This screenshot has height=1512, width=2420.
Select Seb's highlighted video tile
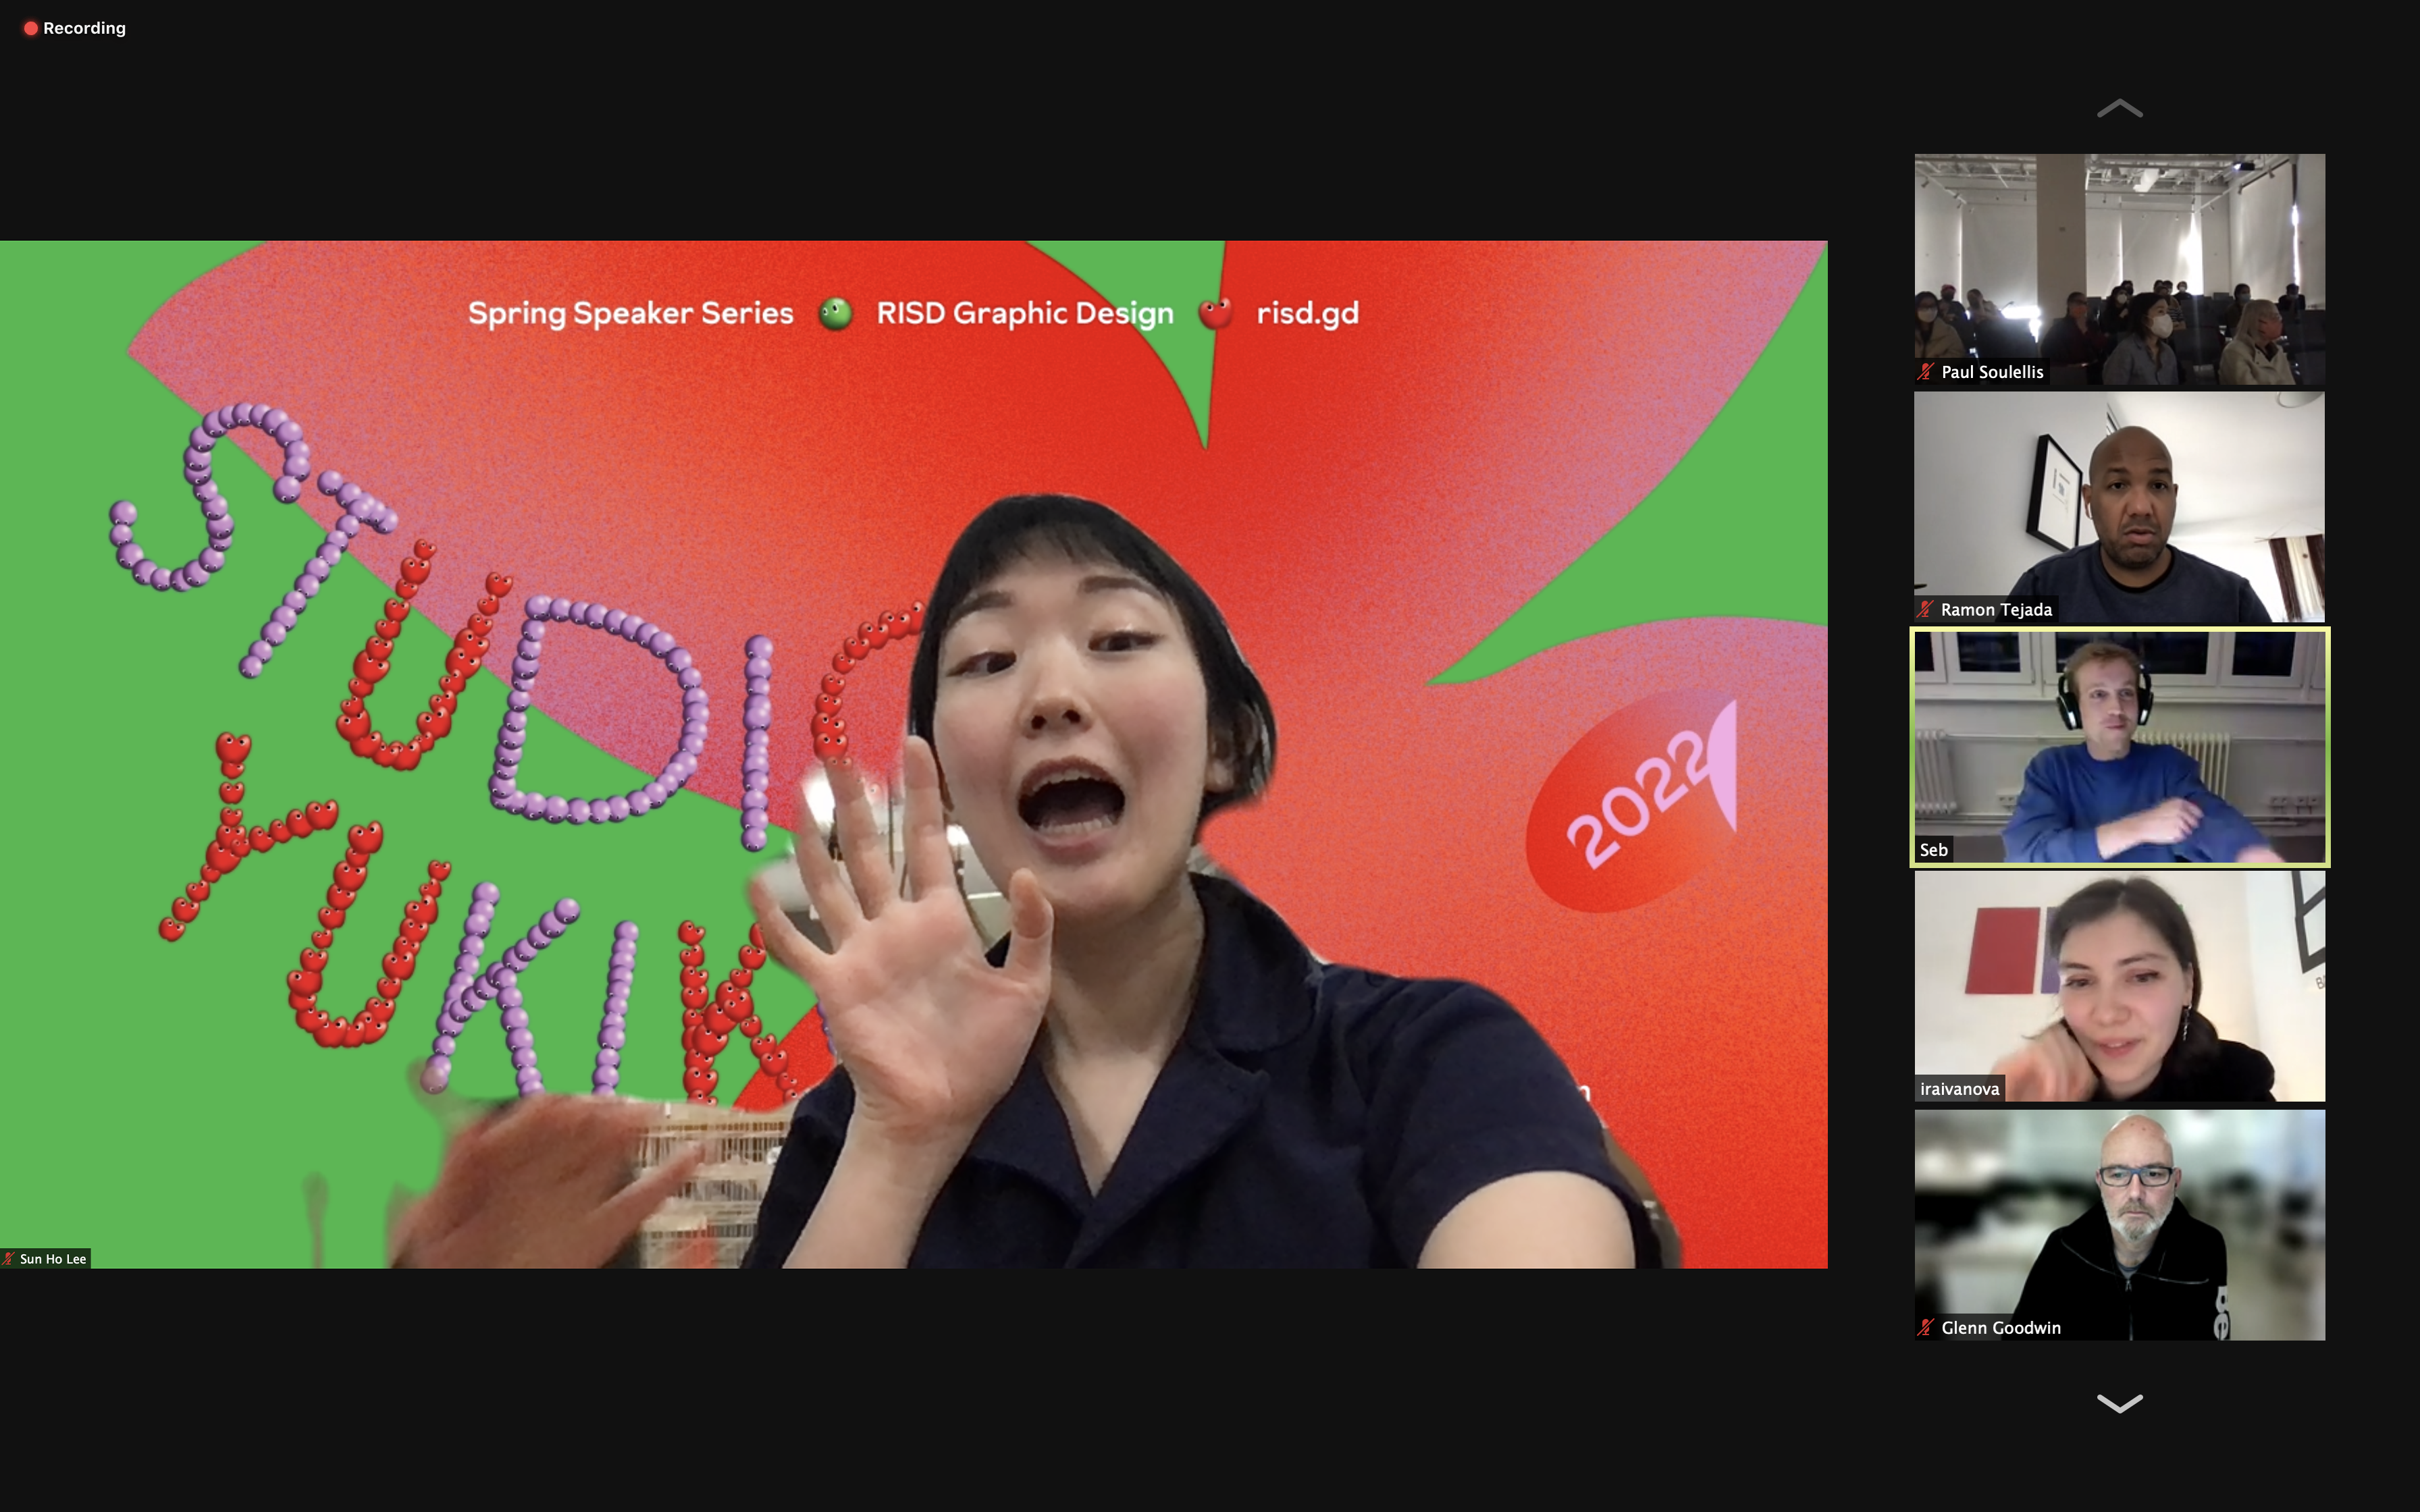(2119, 746)
